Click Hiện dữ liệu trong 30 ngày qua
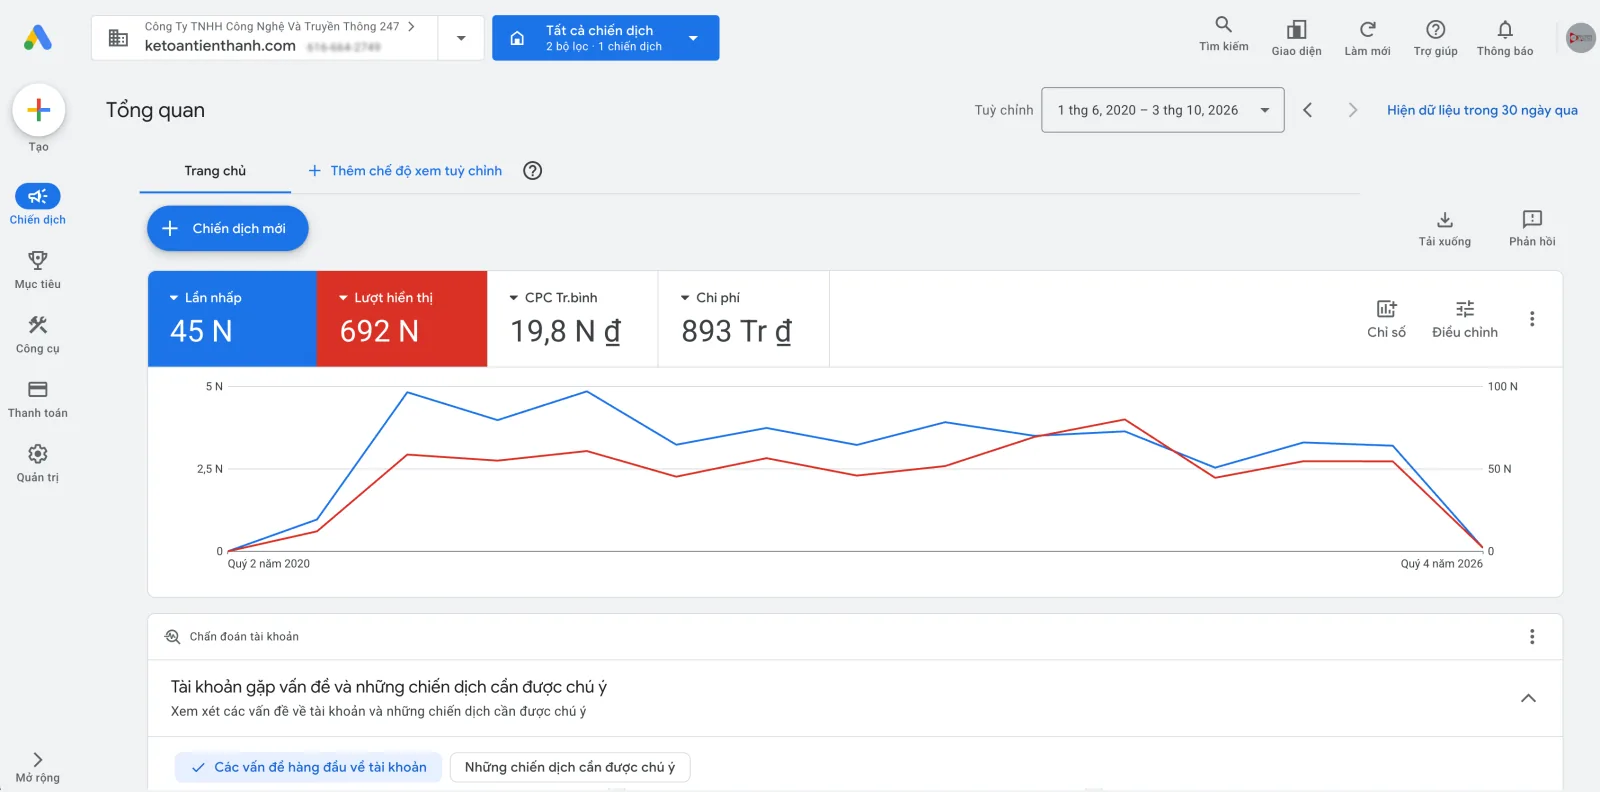1600x792 pixels. 1482,110
